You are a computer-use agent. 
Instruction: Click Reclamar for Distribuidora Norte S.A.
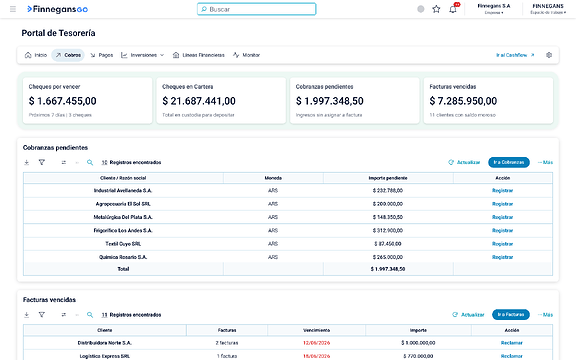pyautogui.click(x=512, y=343)
